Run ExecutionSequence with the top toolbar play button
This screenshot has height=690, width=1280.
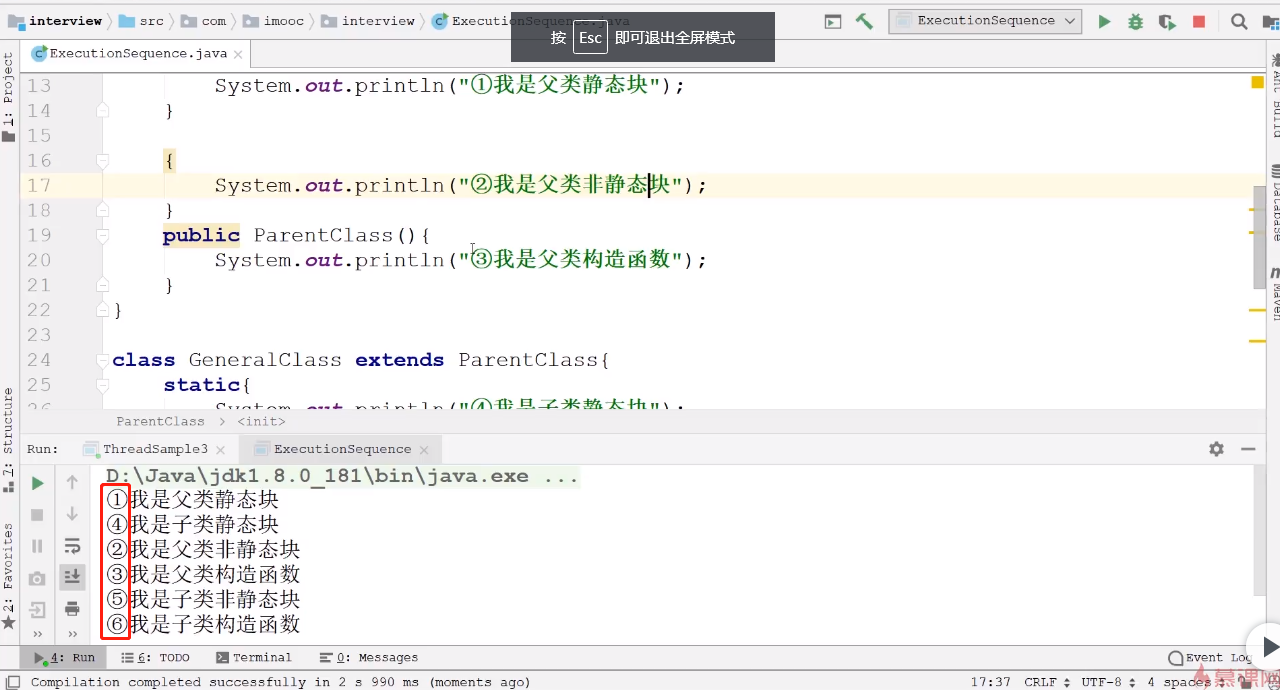click(x=1104, y=21)
